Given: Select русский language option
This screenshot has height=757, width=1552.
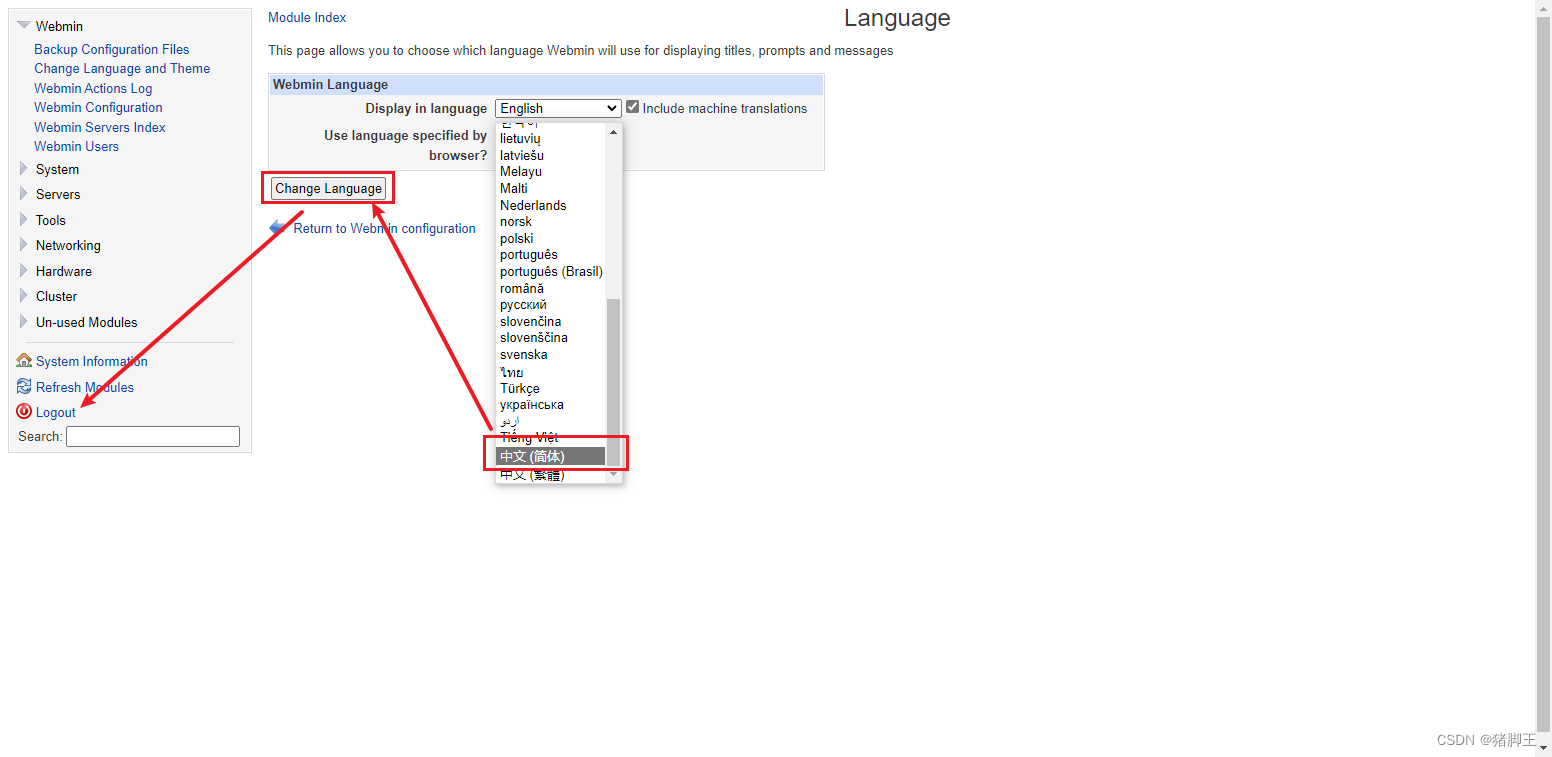Looking at the screenshot, I should click(551, 304).
